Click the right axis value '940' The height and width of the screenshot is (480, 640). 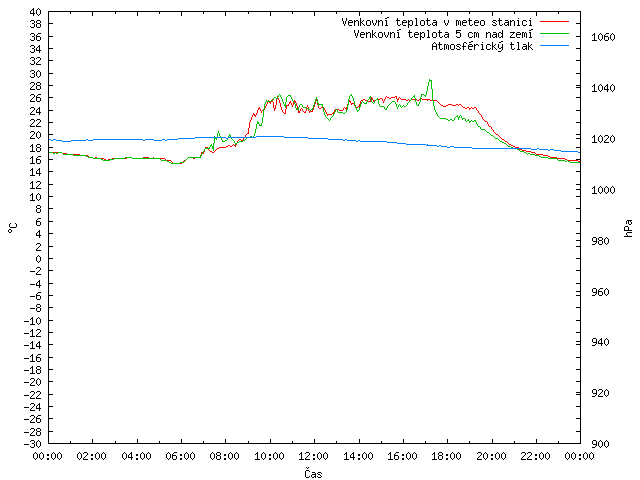tap(600, 342)
